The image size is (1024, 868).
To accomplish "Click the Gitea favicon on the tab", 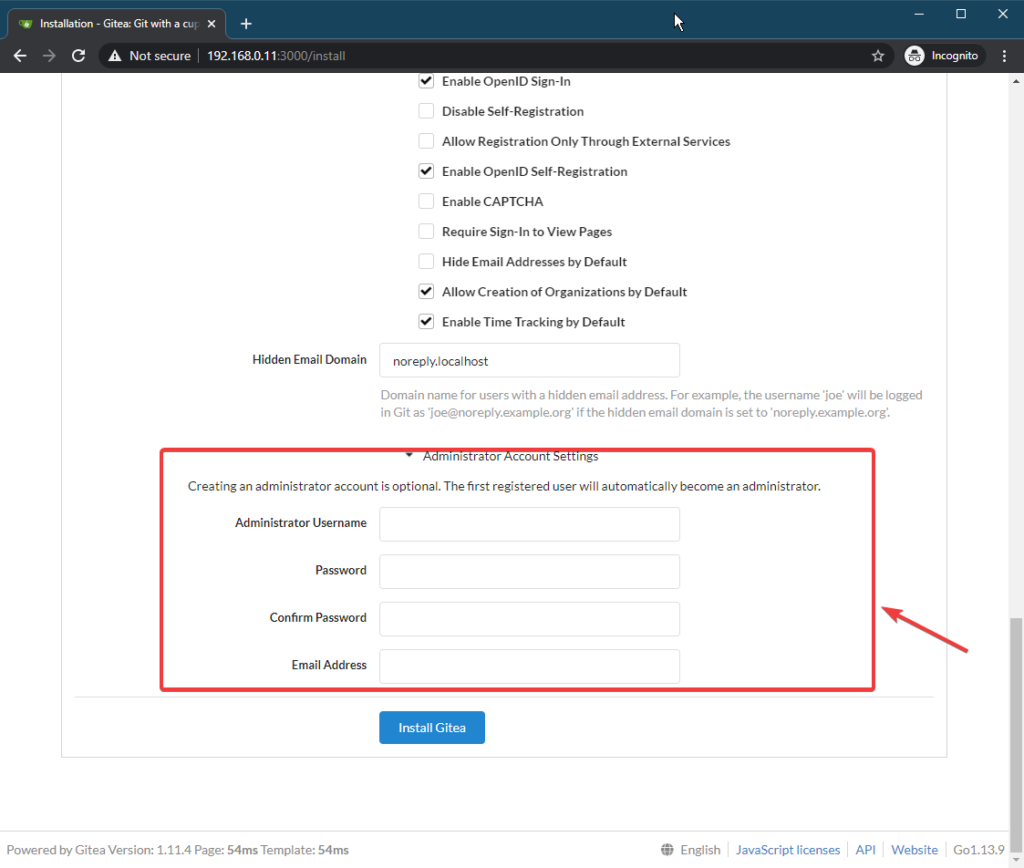I will pos(25,24).
